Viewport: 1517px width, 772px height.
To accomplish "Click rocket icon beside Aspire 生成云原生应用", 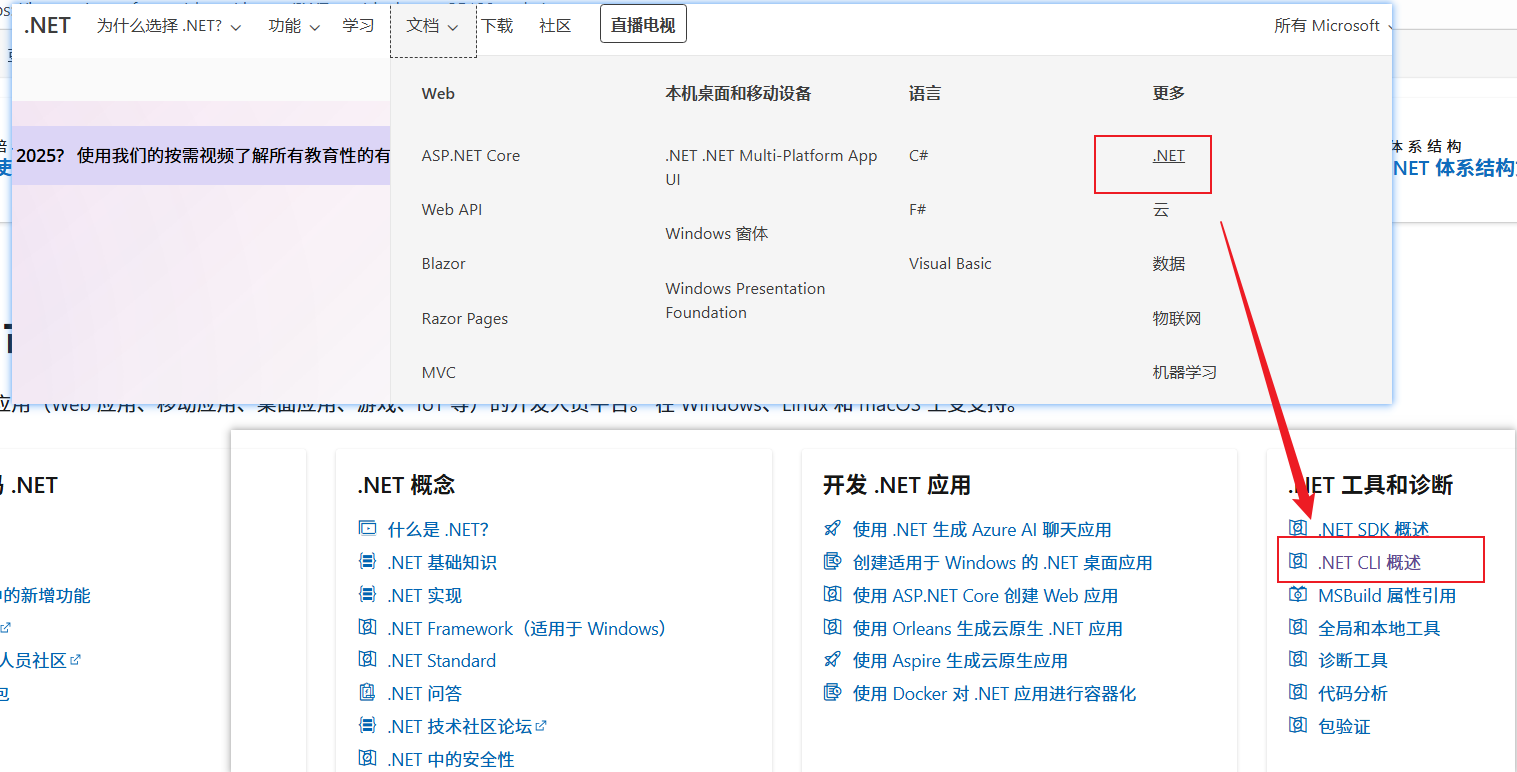I will click(x=832, y=660).
